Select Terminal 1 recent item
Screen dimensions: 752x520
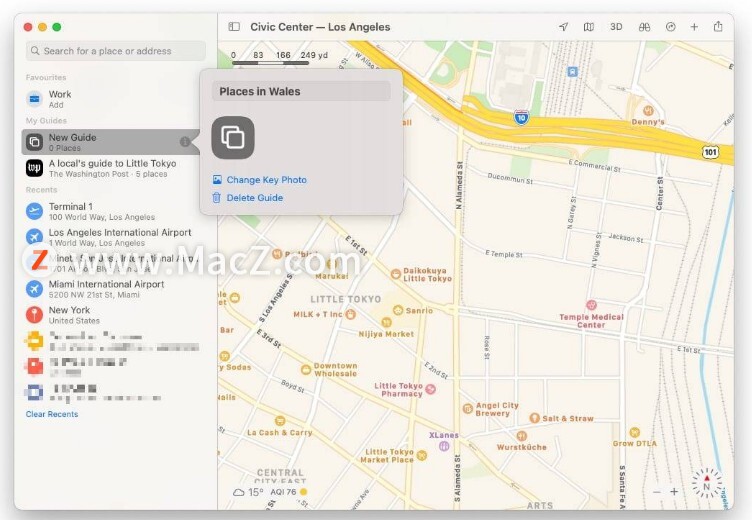115,211
